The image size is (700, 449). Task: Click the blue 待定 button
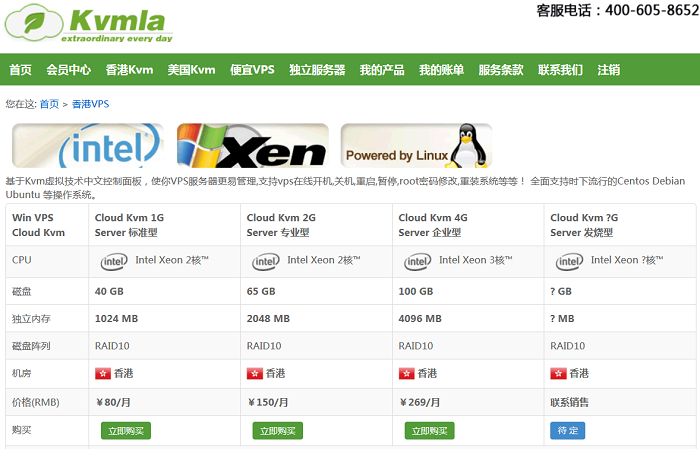567,431
